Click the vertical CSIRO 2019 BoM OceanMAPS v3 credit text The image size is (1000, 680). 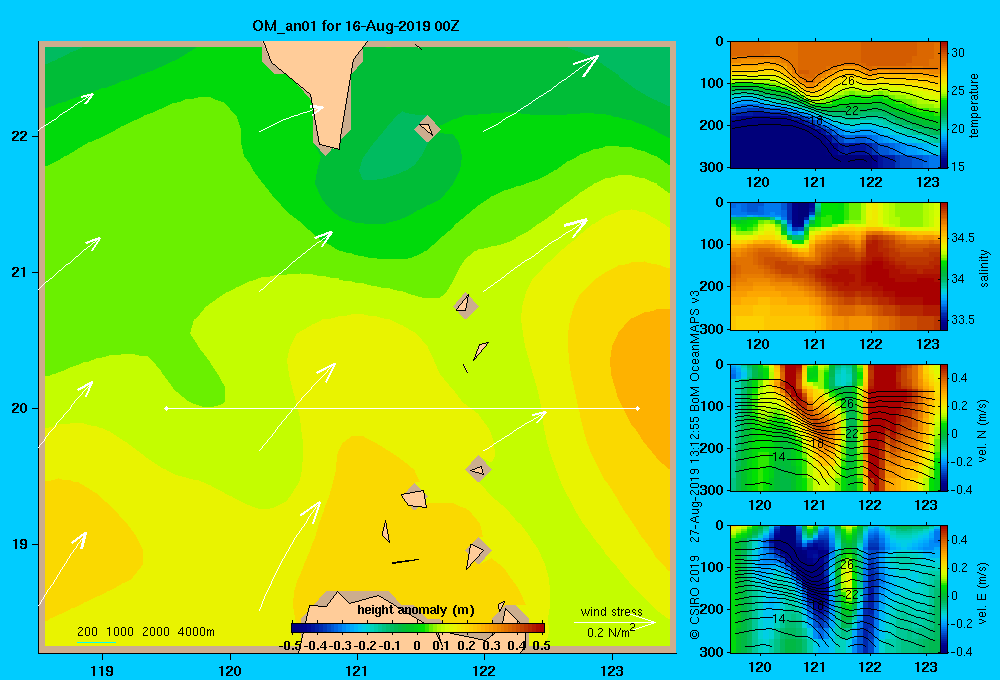(695, 464)
